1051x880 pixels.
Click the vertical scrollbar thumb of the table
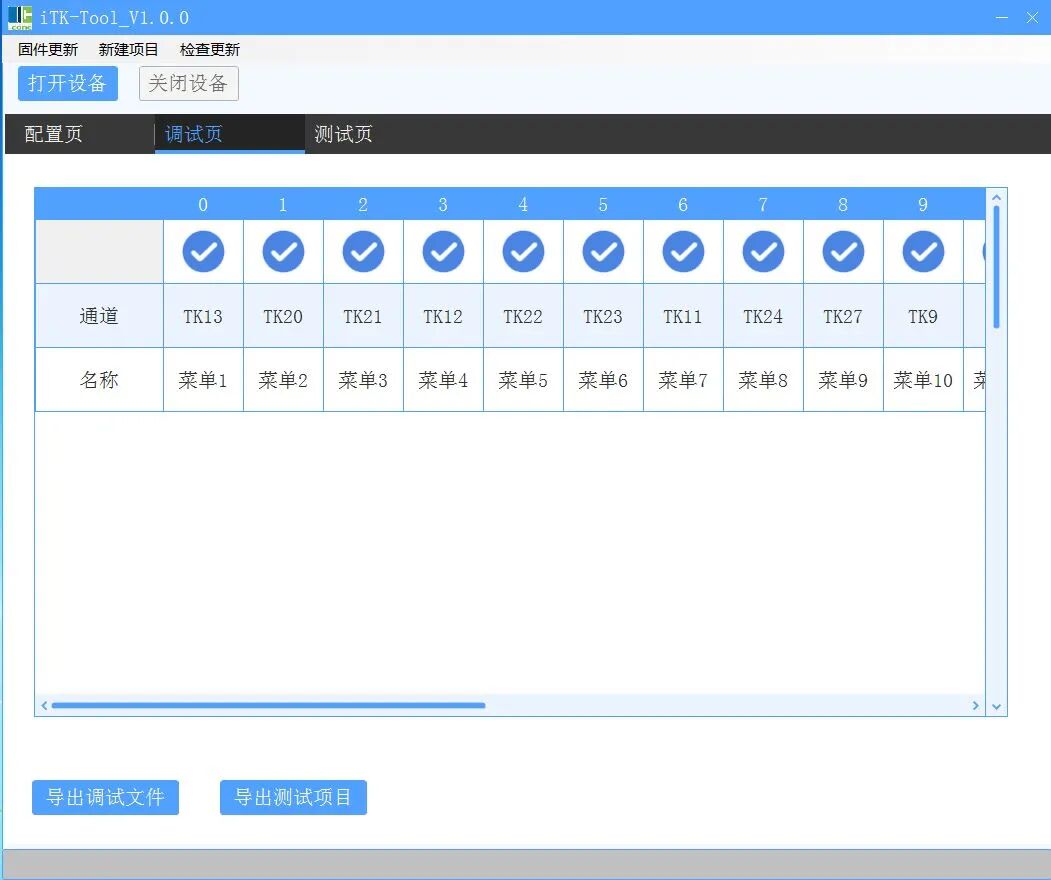pyautogui.click(x=997, y=267)
